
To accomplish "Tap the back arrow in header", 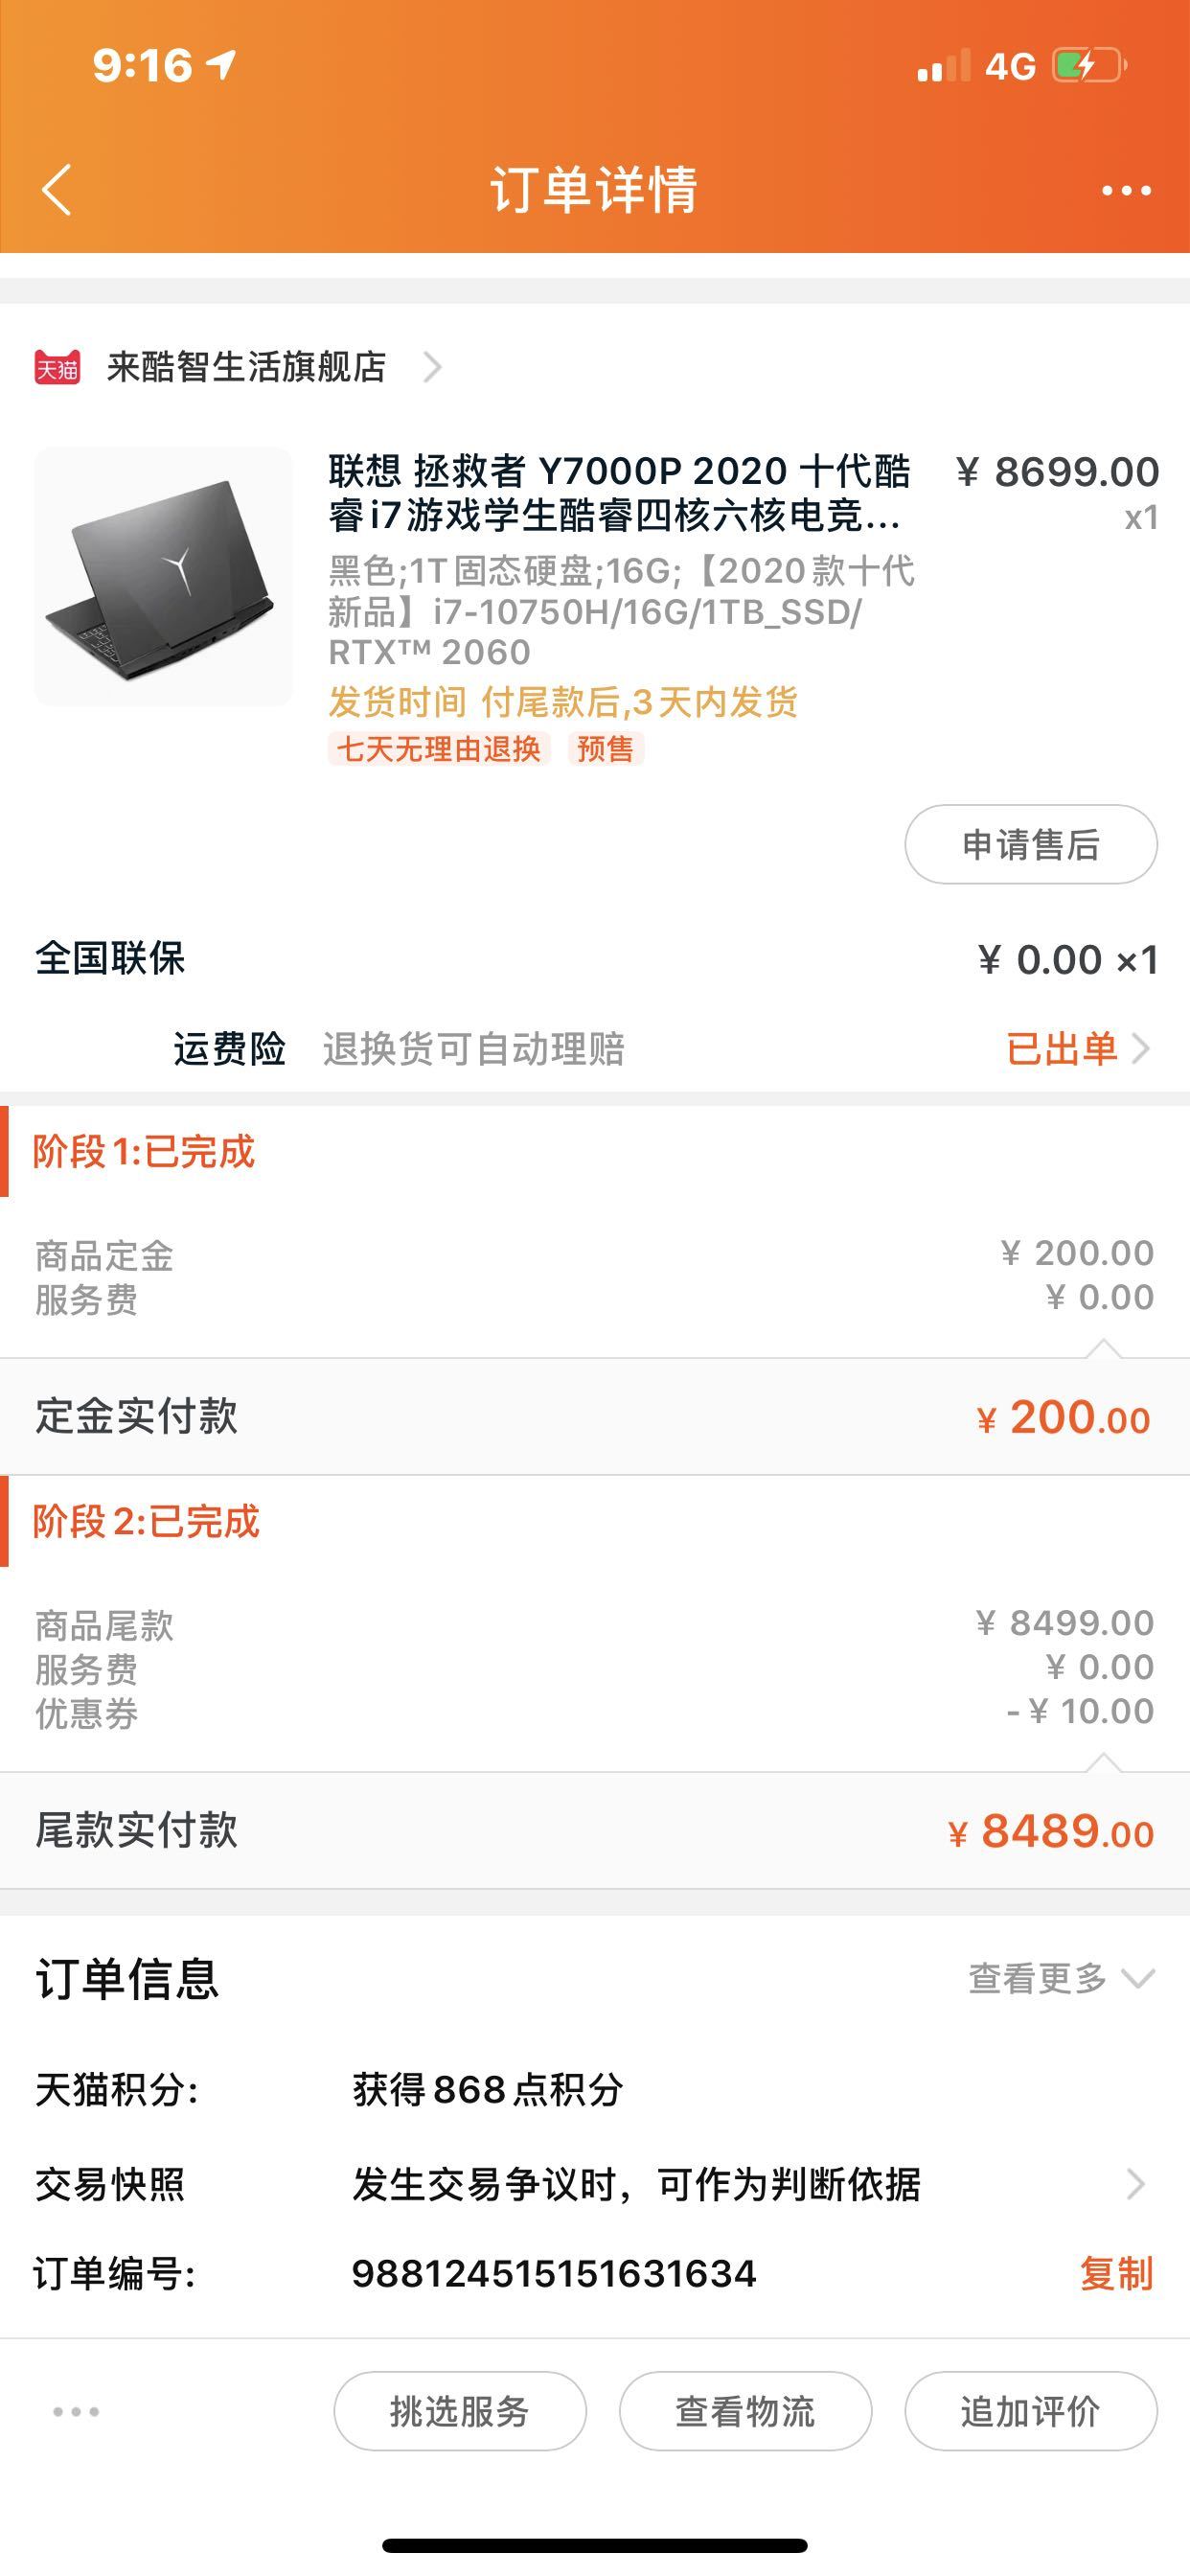I will coord(57,190).
